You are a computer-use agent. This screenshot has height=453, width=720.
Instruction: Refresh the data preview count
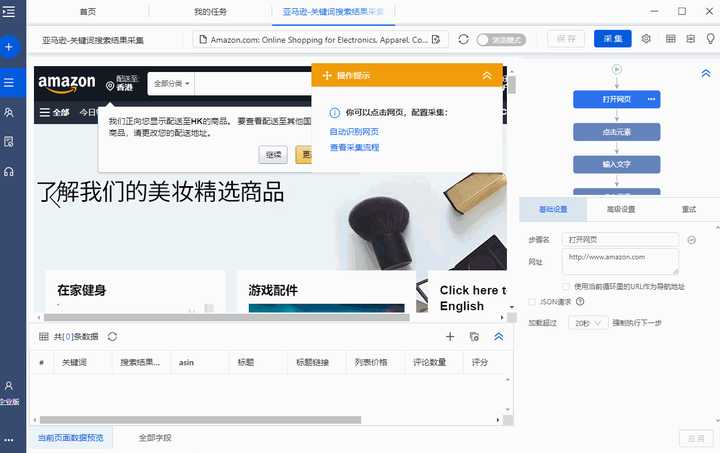[x=112, y=336]
